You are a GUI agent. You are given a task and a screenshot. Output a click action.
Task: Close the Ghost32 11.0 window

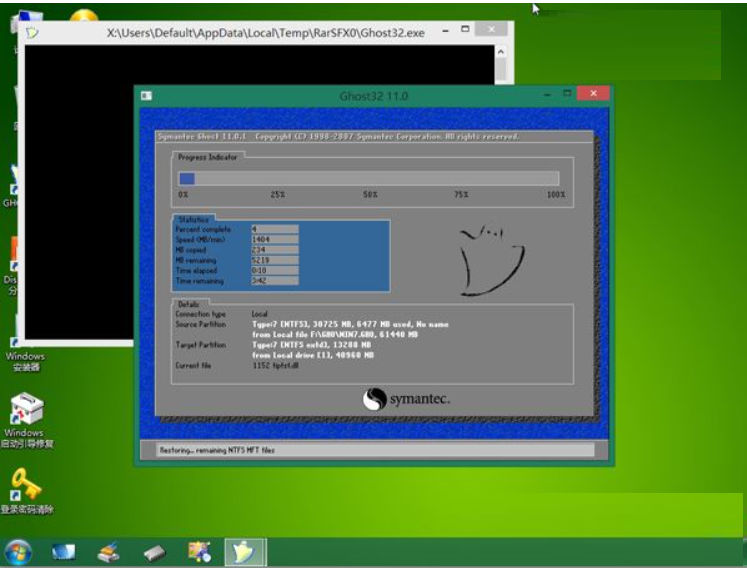(594, 95)
